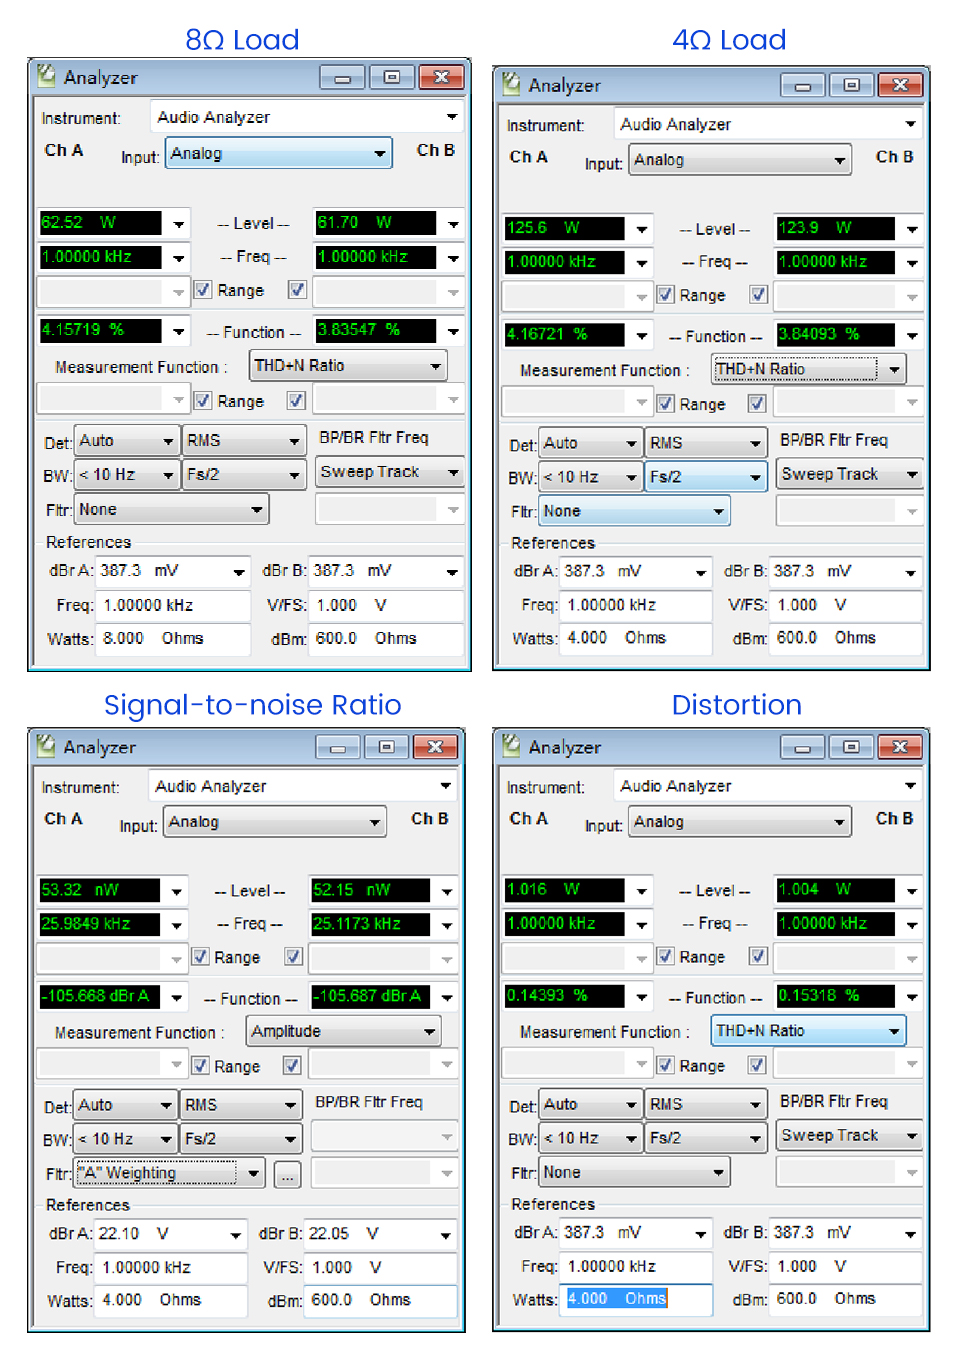
Task: Click the Analyzer icon in the 4Ω Load window title bar
Action: tap(511, 84)
